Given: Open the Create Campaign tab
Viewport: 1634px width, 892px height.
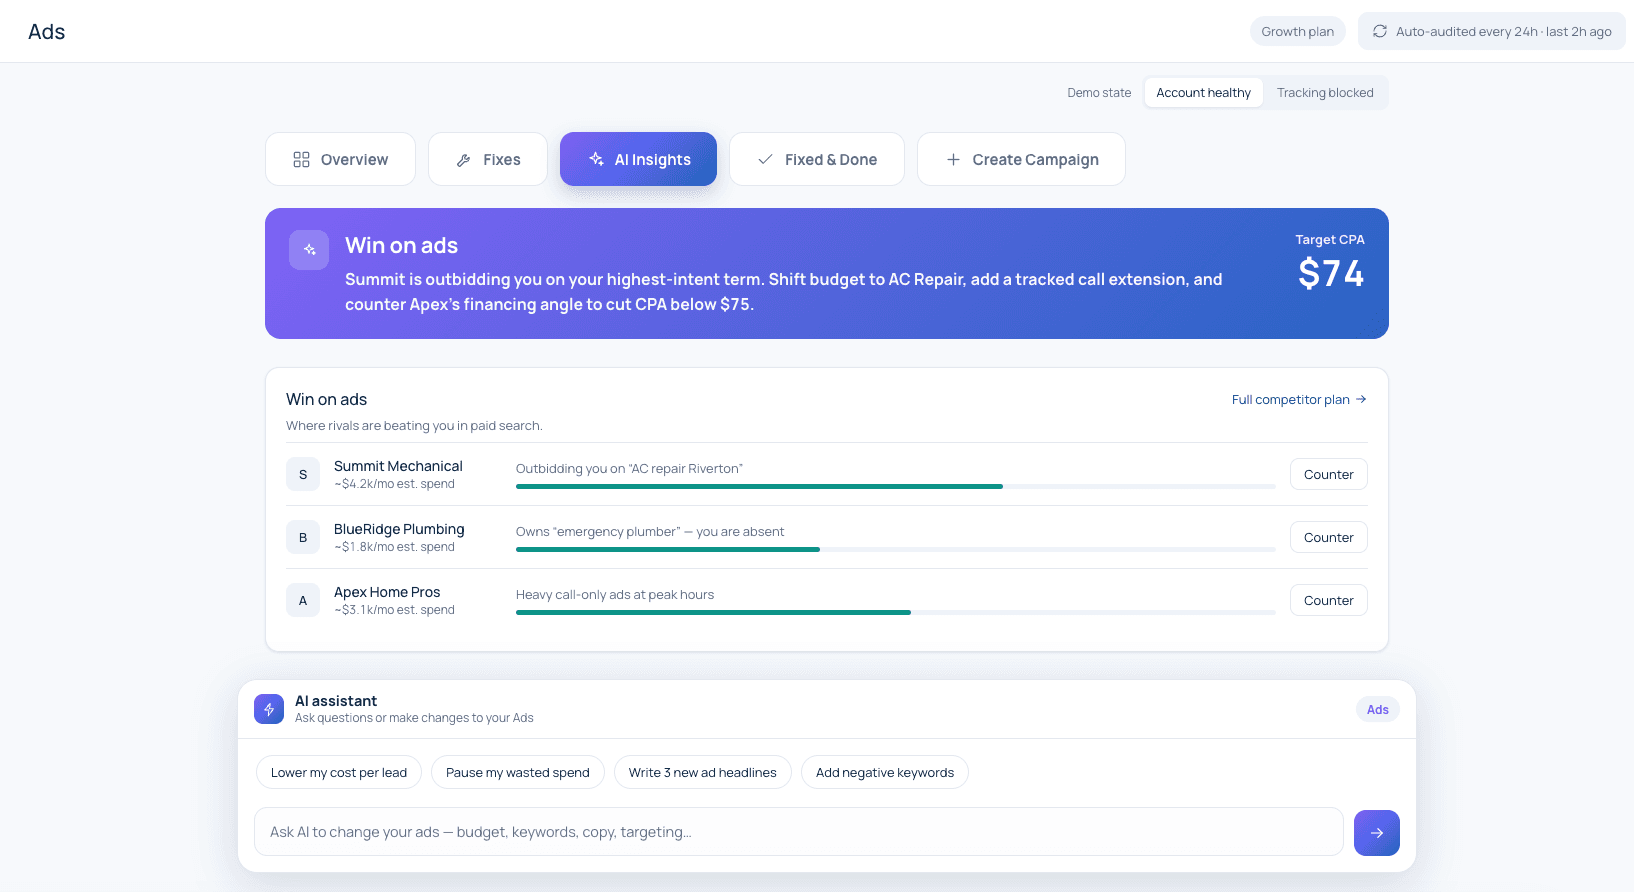Looking at the screenshot, I should coord(1021,159).
